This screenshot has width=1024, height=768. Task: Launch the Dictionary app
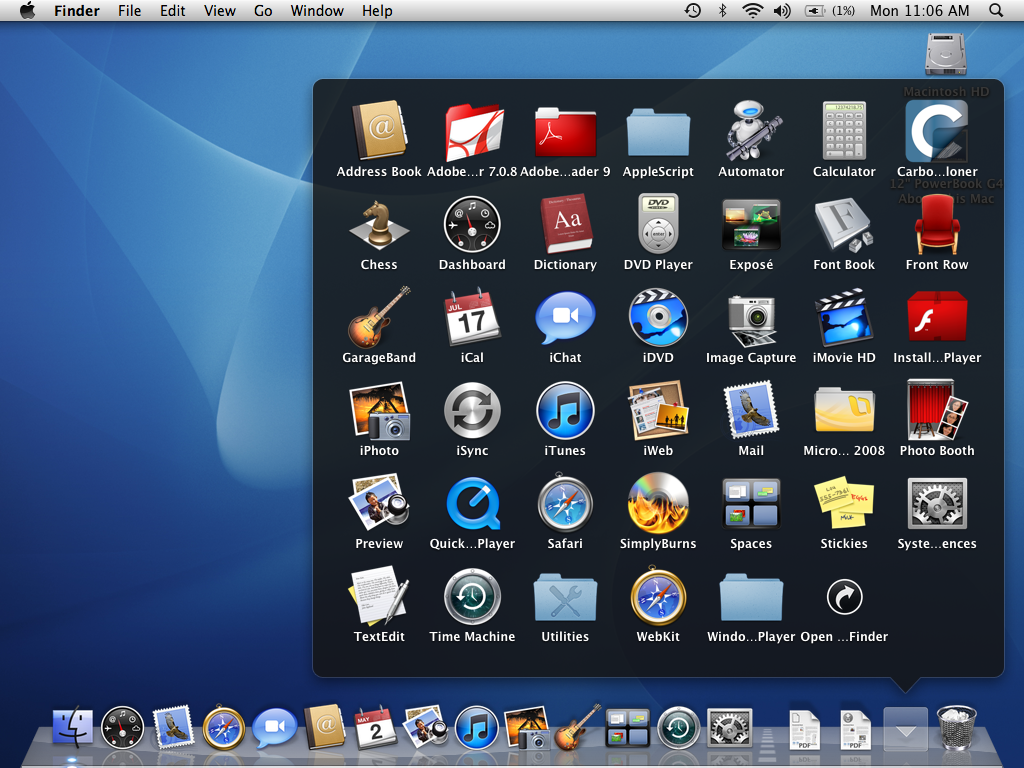565,224
